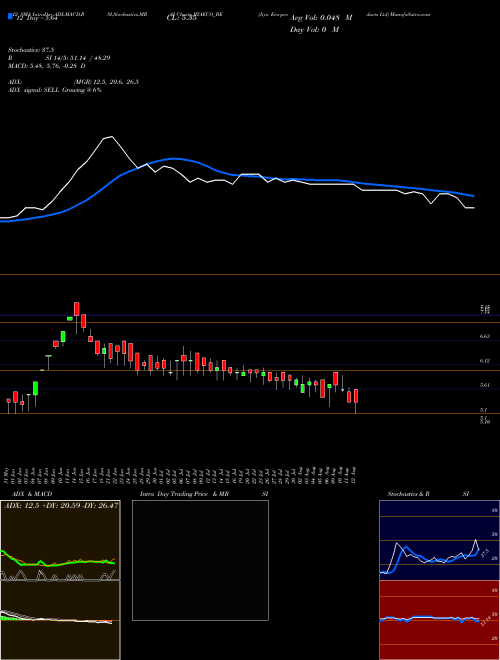Viewport: 500px width, 660px height.
Task: Click the '6.62' price axis label
Action: coord(485,336)
